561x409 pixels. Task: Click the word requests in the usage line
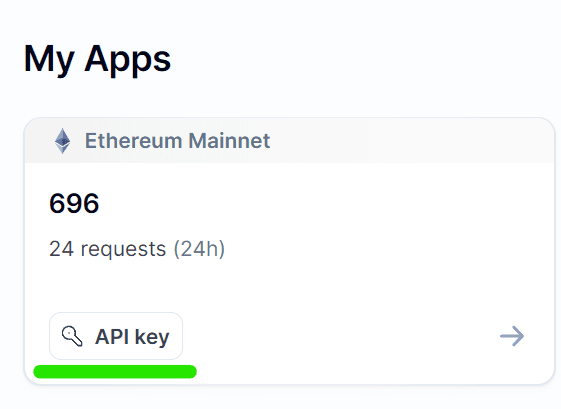point(123,249)
